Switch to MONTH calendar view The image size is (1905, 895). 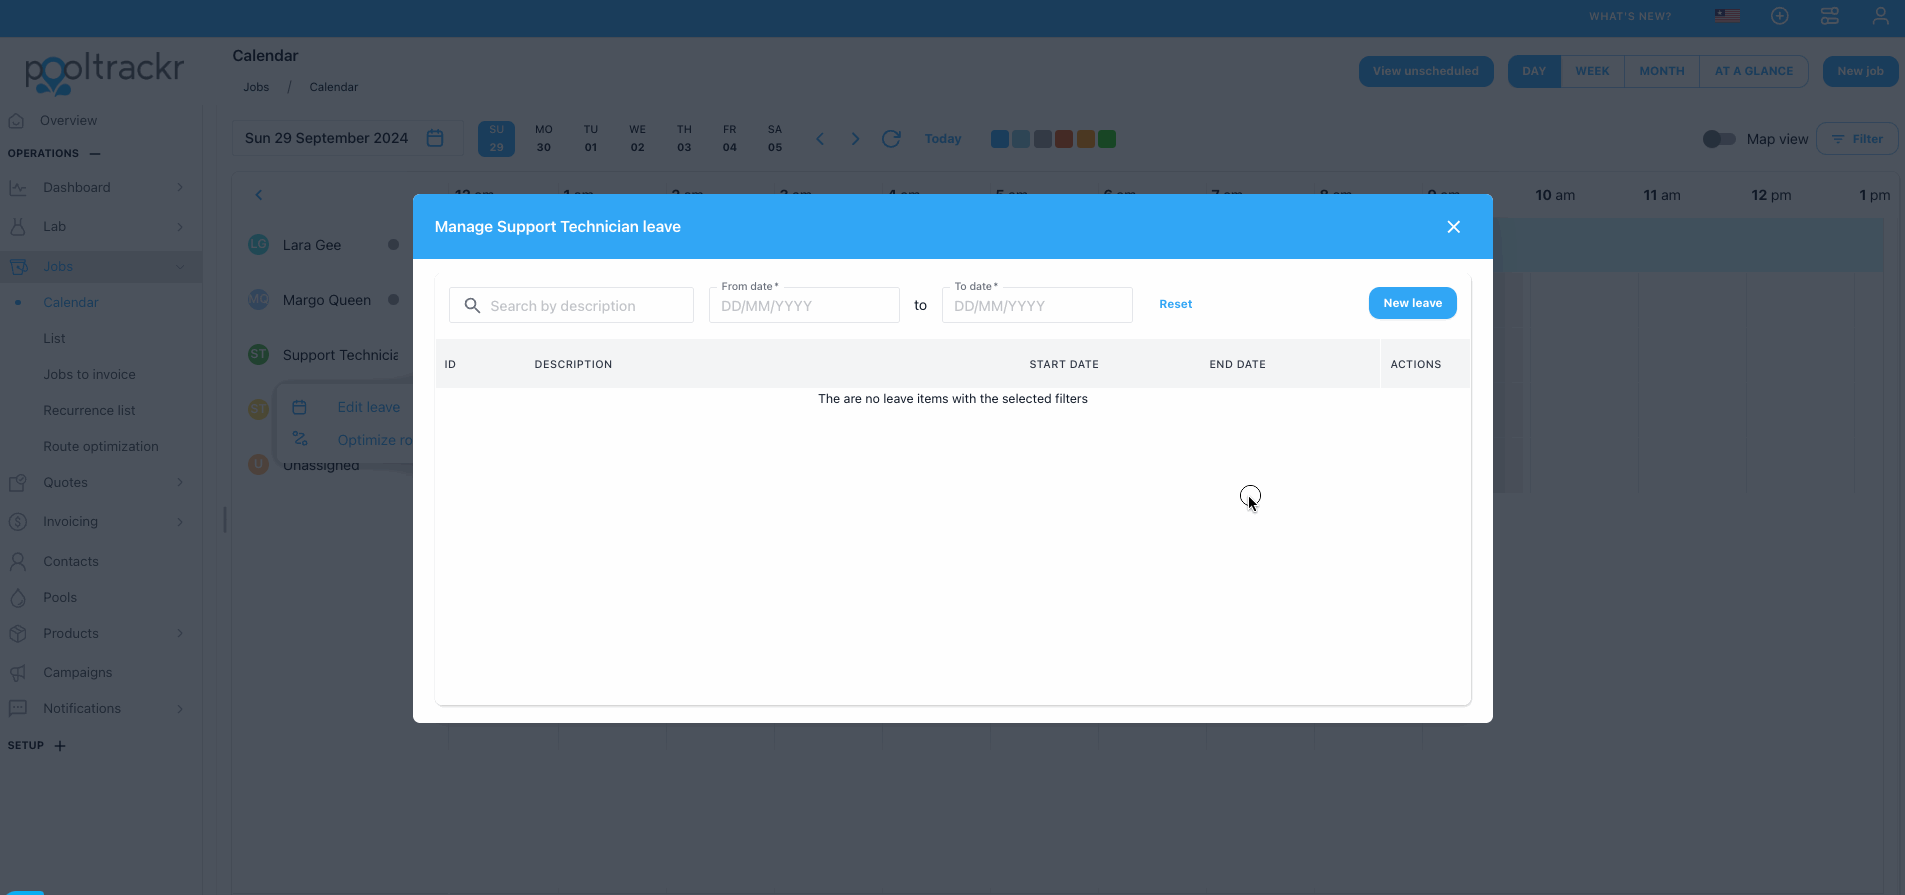pos(1662,71)
